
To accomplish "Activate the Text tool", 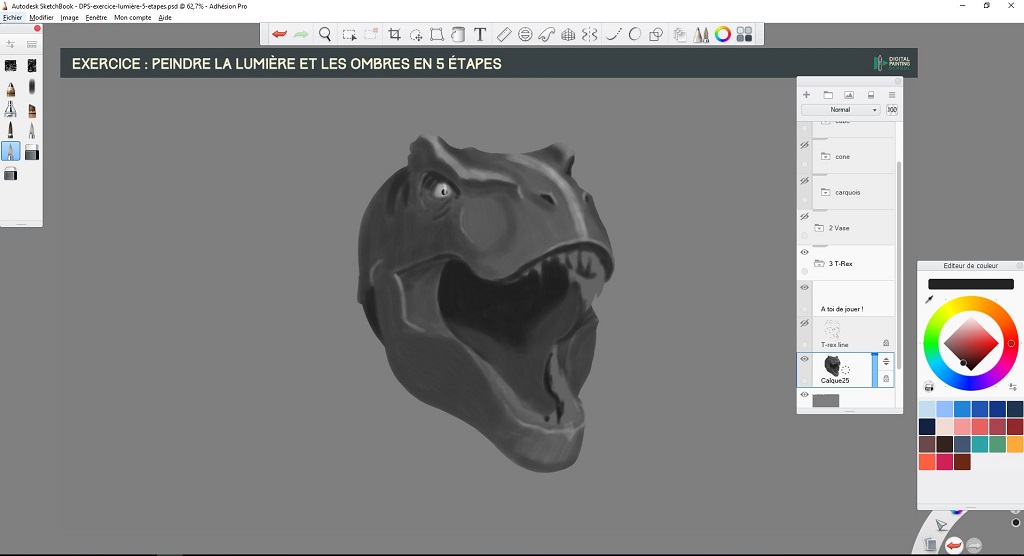I will (480, 35).
